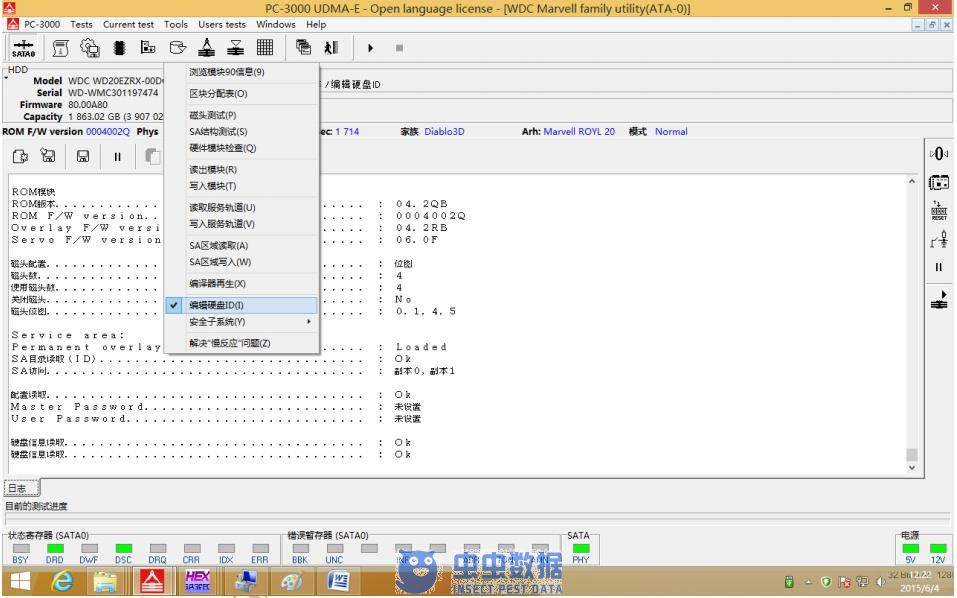
Task: Select 读出模块(R) menu item
Action: point(242,170)
